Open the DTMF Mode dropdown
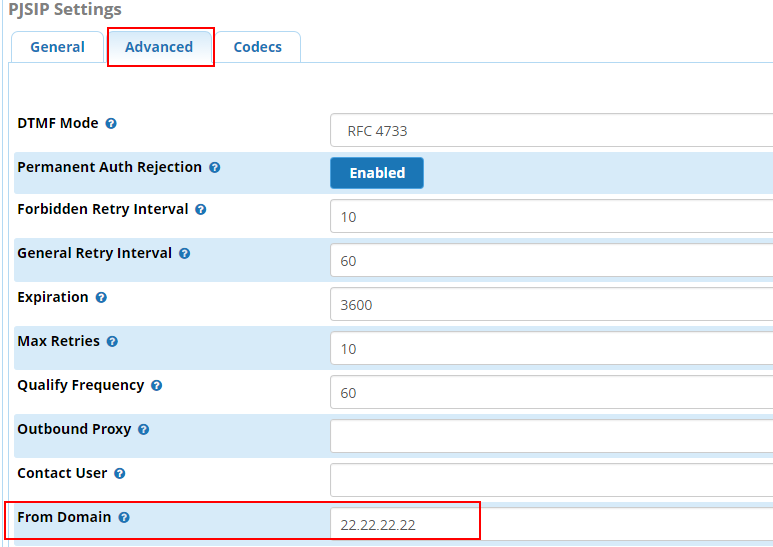773x547 pixels. 550,130
